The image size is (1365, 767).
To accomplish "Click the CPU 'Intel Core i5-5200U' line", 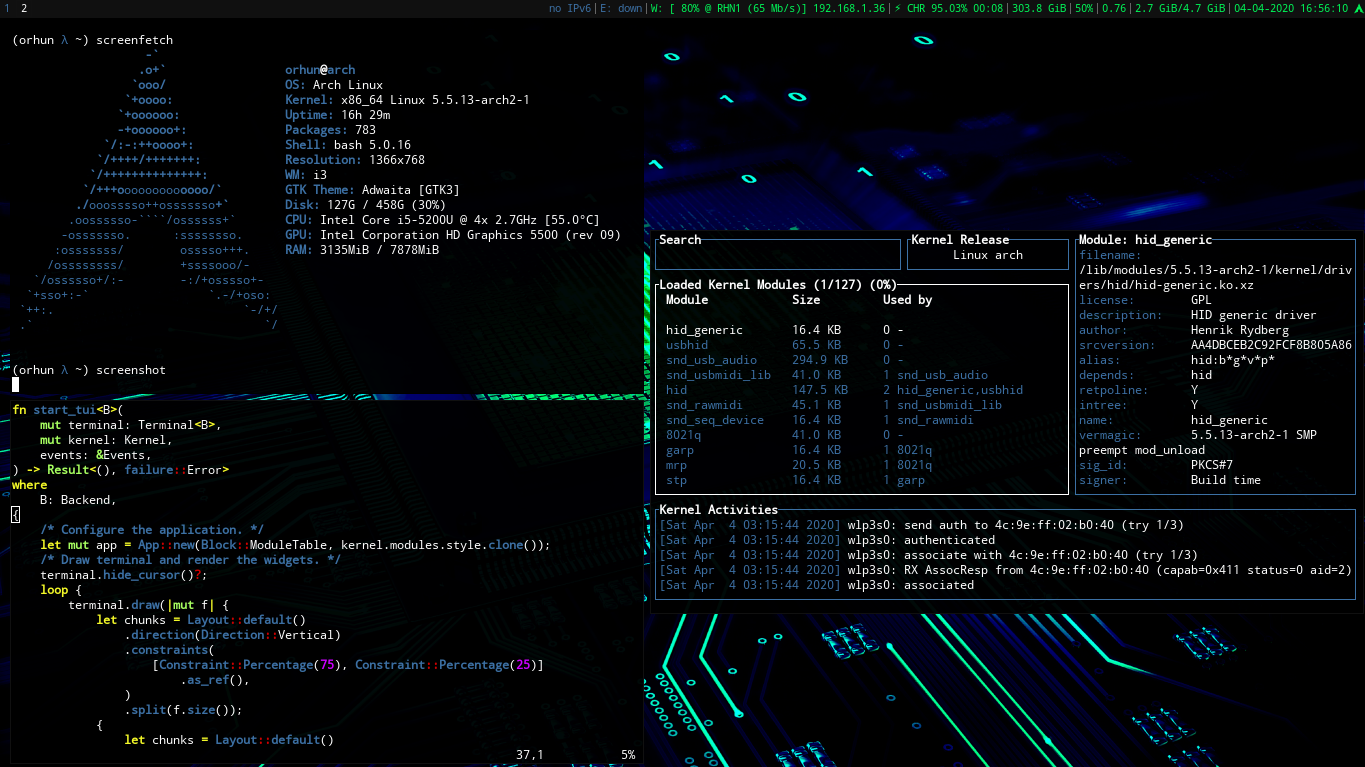I will click(x=442, y=220).
